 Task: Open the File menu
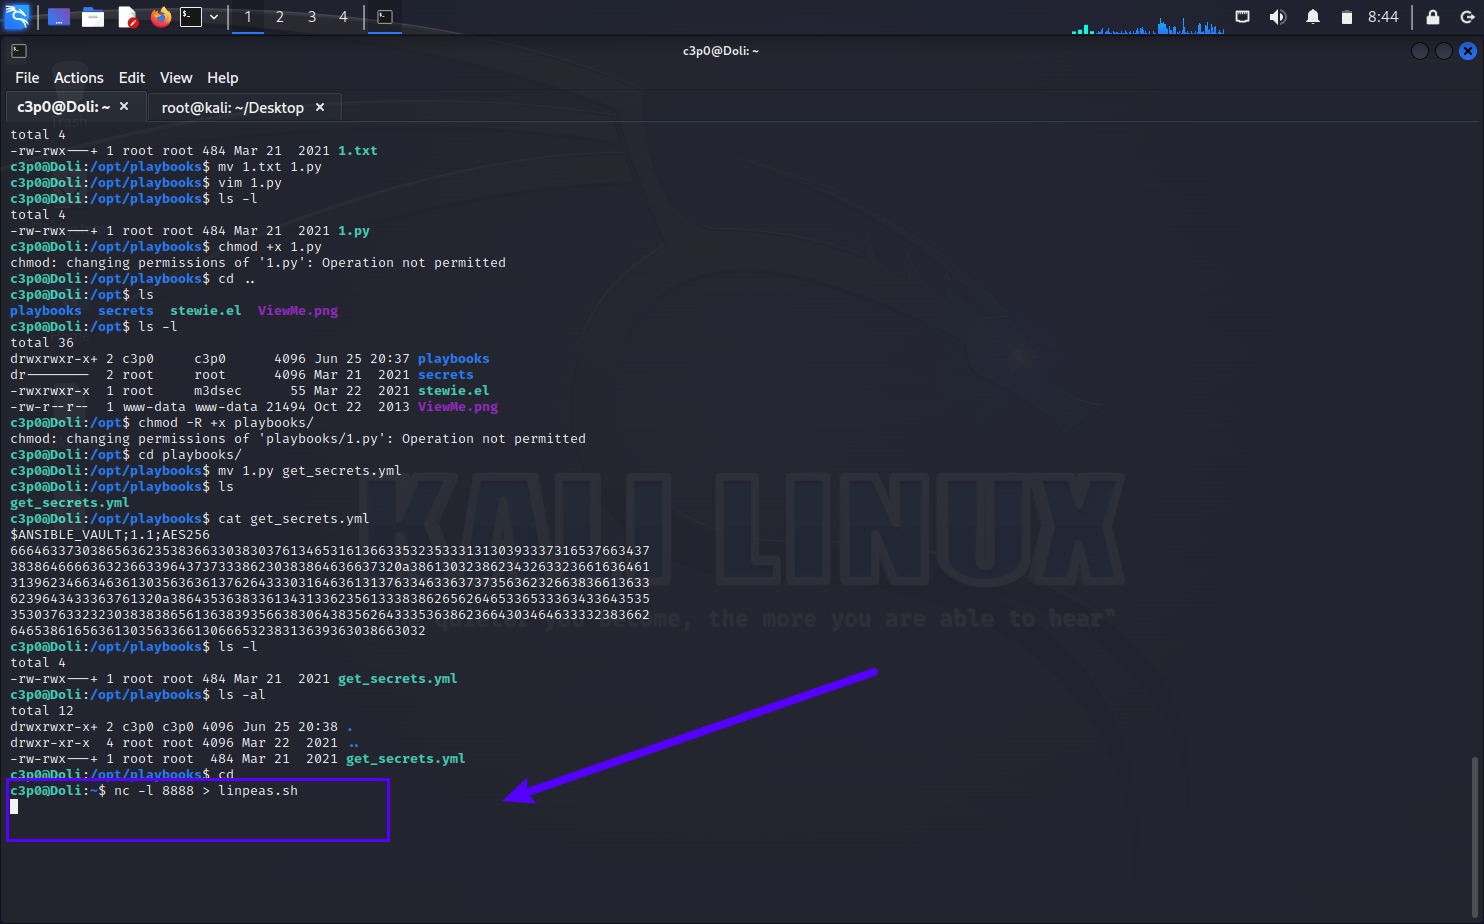coord(27,78)
